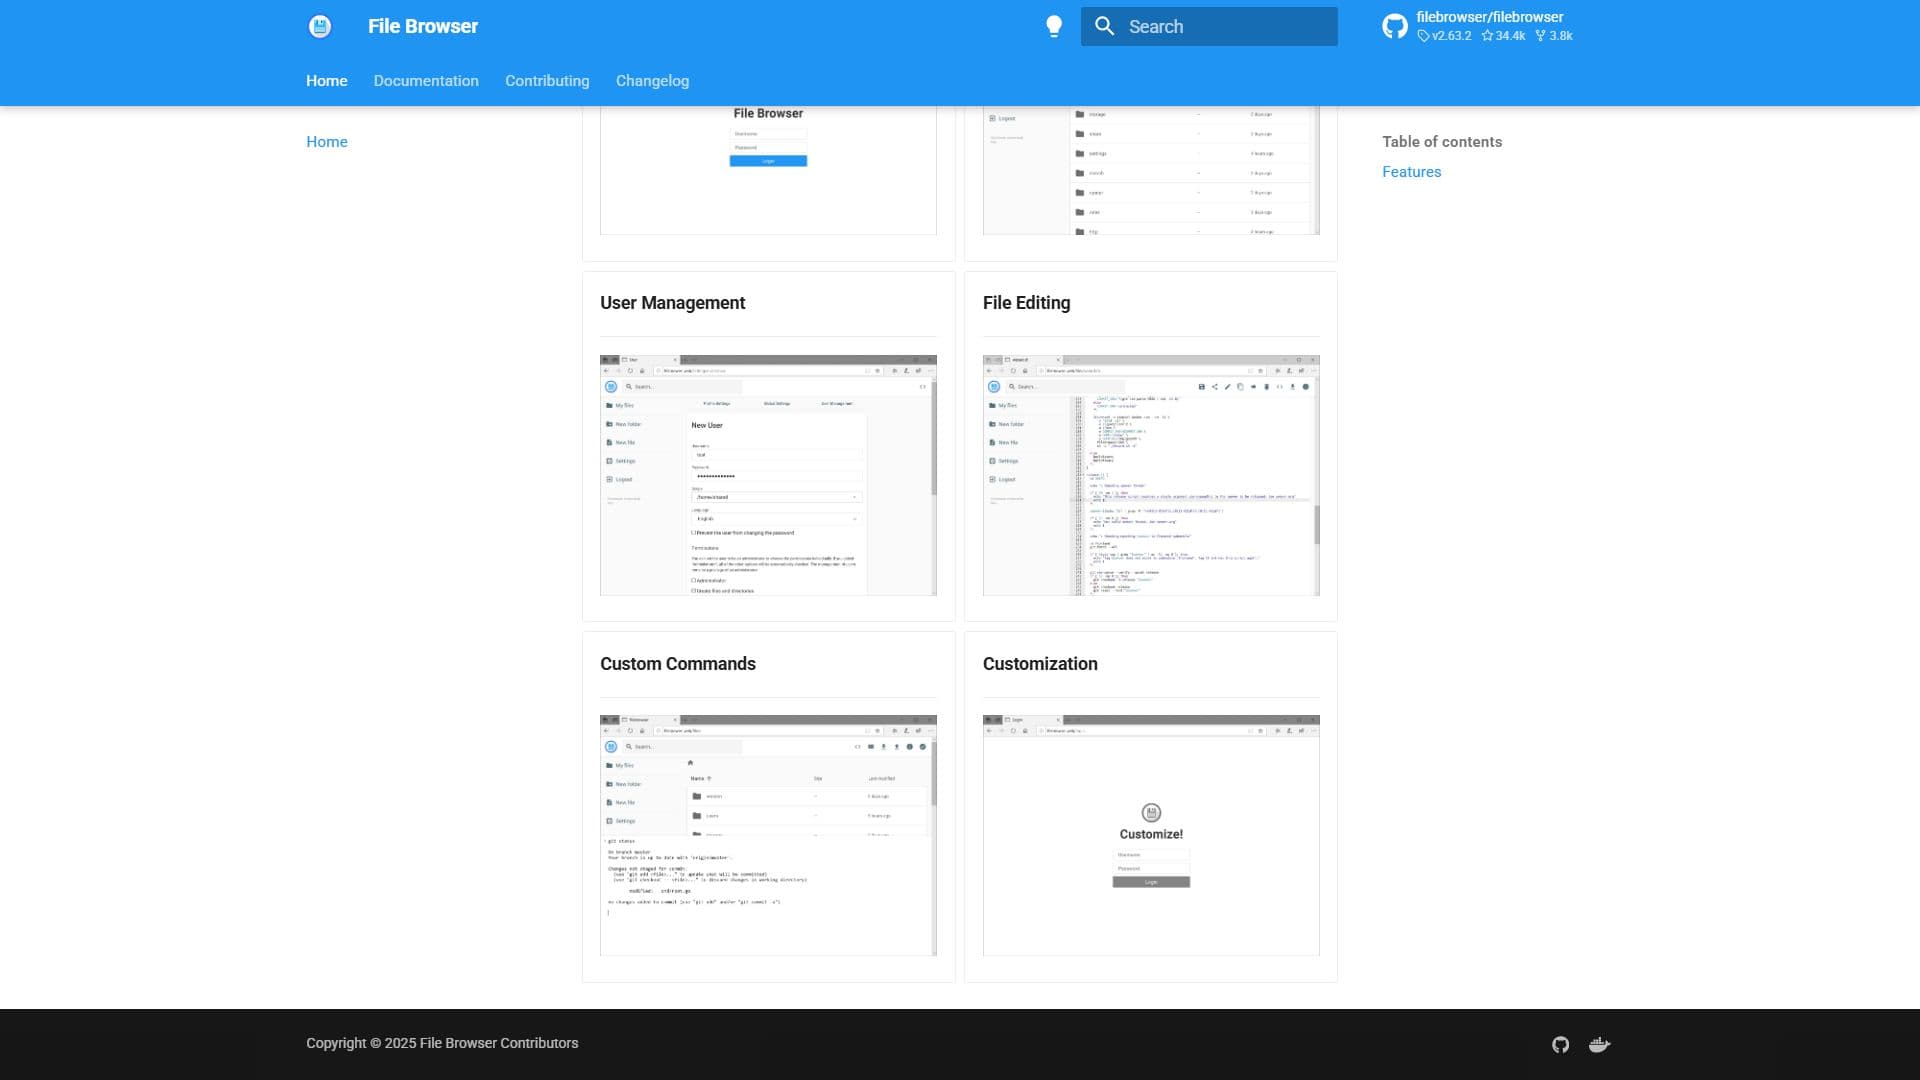Toggle the light/dark mode bulb icon

tap(1054, 27)
